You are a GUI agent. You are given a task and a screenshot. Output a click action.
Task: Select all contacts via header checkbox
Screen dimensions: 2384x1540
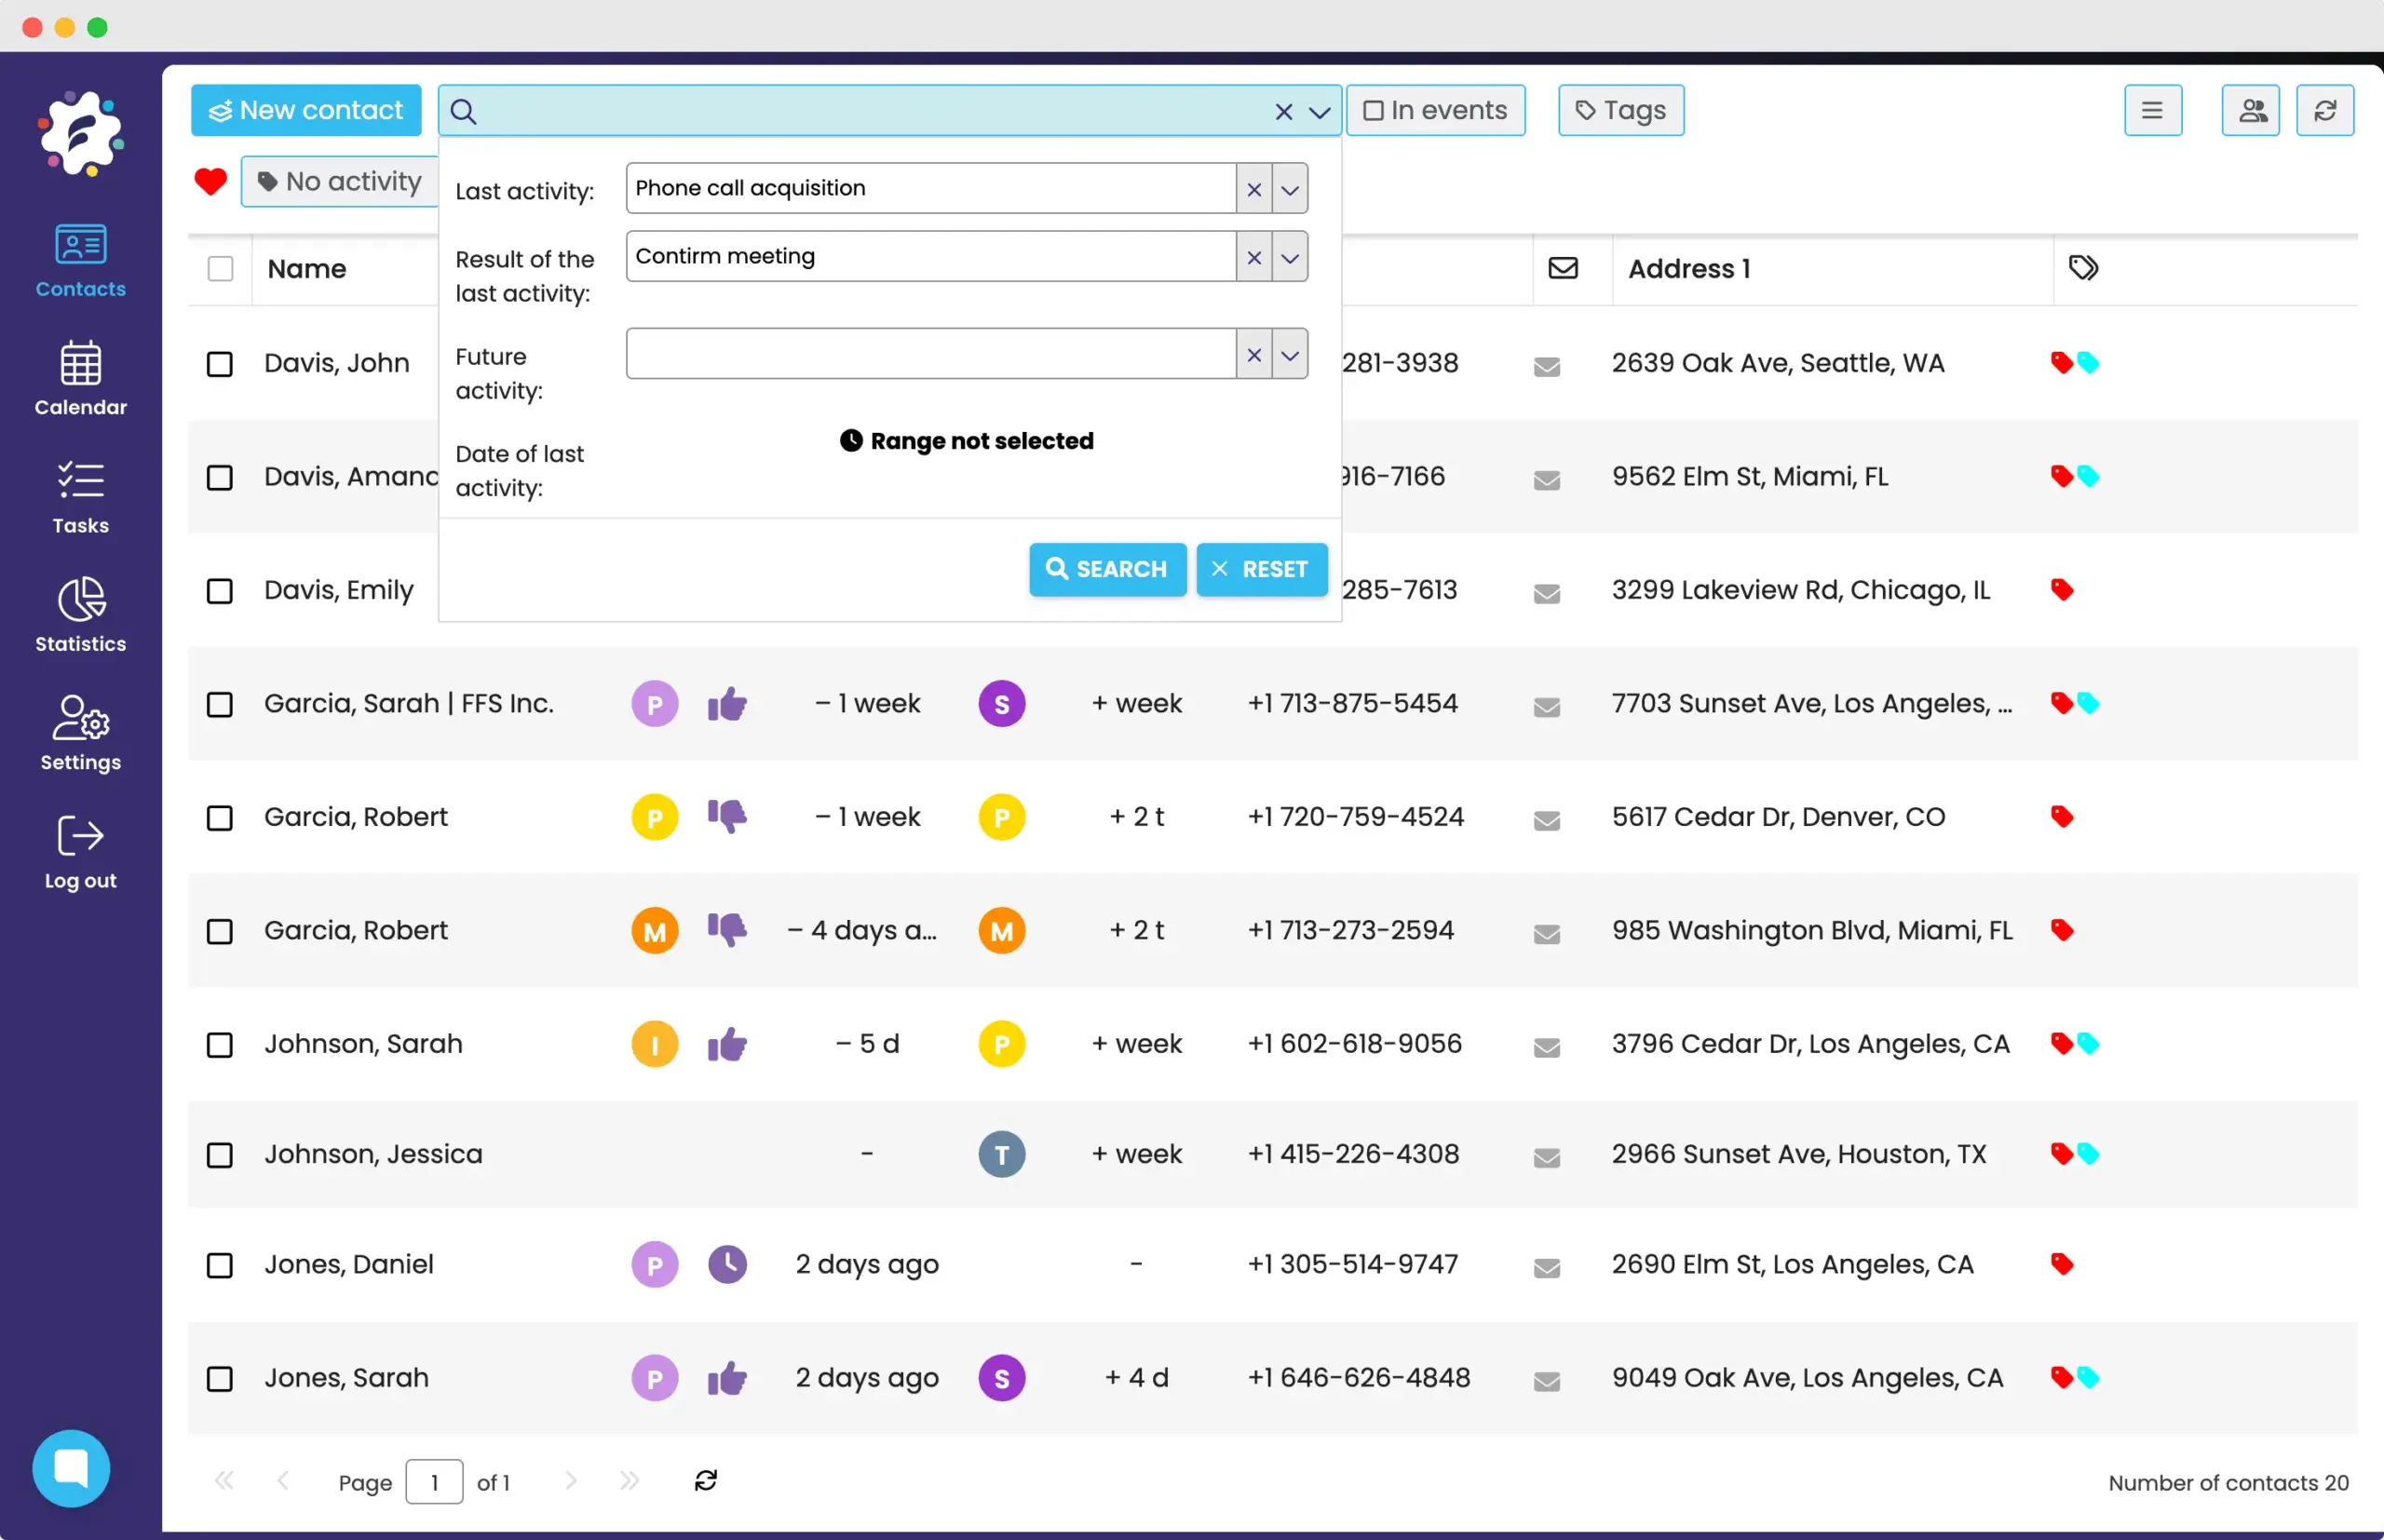point(220,268)
